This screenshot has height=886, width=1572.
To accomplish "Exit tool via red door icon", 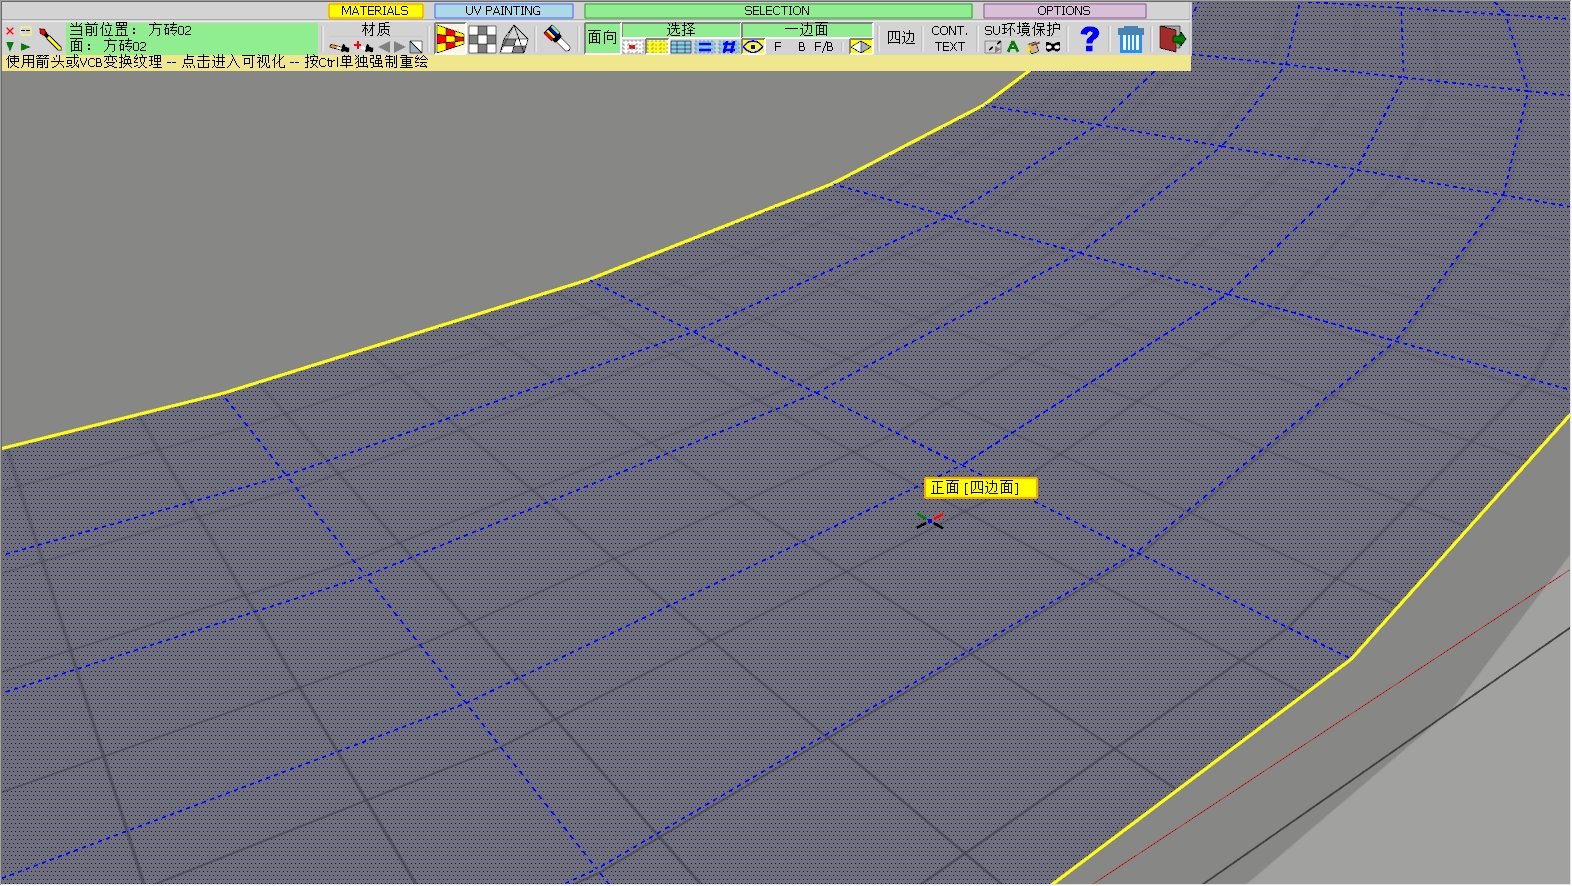I will [1171, 39].
